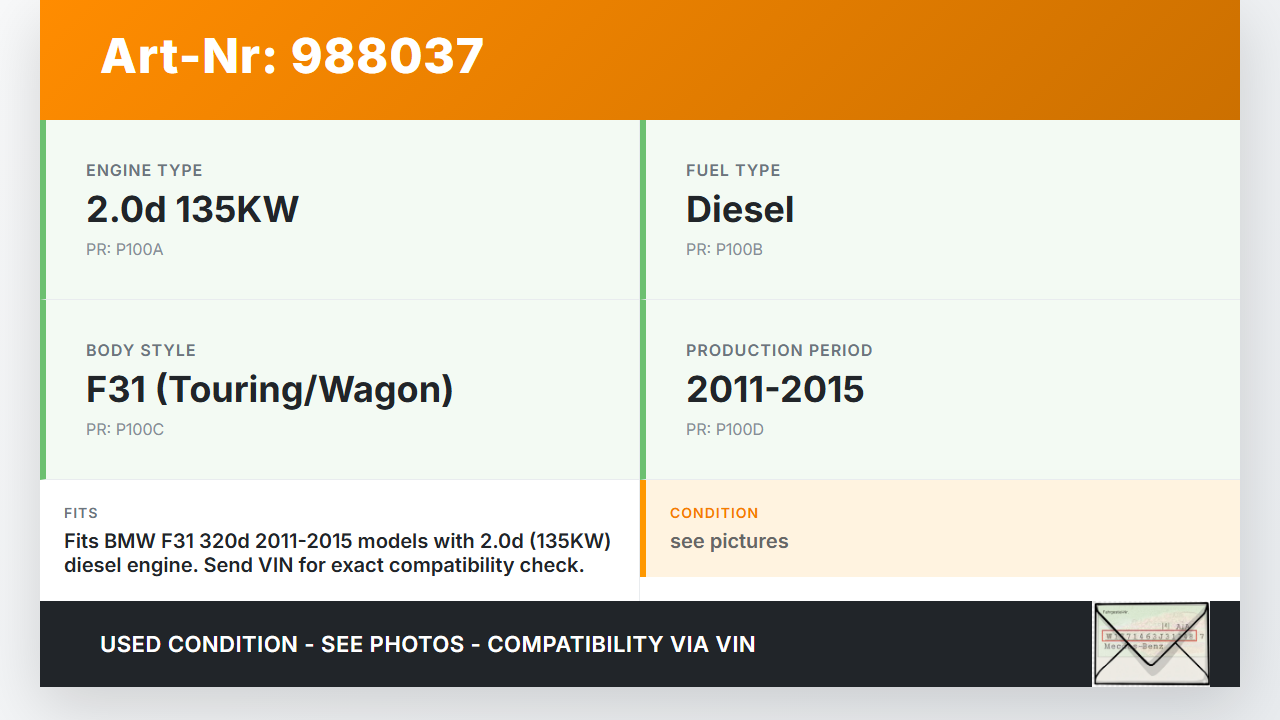Select the Engine Type 2.0d 135KW value
1280x720 pixels.
[x=192, y=209]
